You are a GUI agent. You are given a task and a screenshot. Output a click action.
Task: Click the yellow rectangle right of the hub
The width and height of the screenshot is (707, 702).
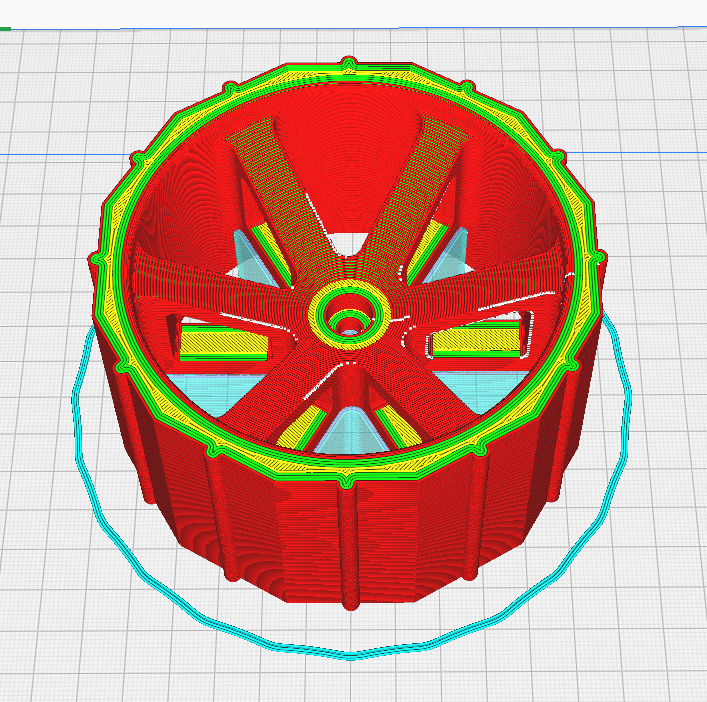click(x=476, y=342)
